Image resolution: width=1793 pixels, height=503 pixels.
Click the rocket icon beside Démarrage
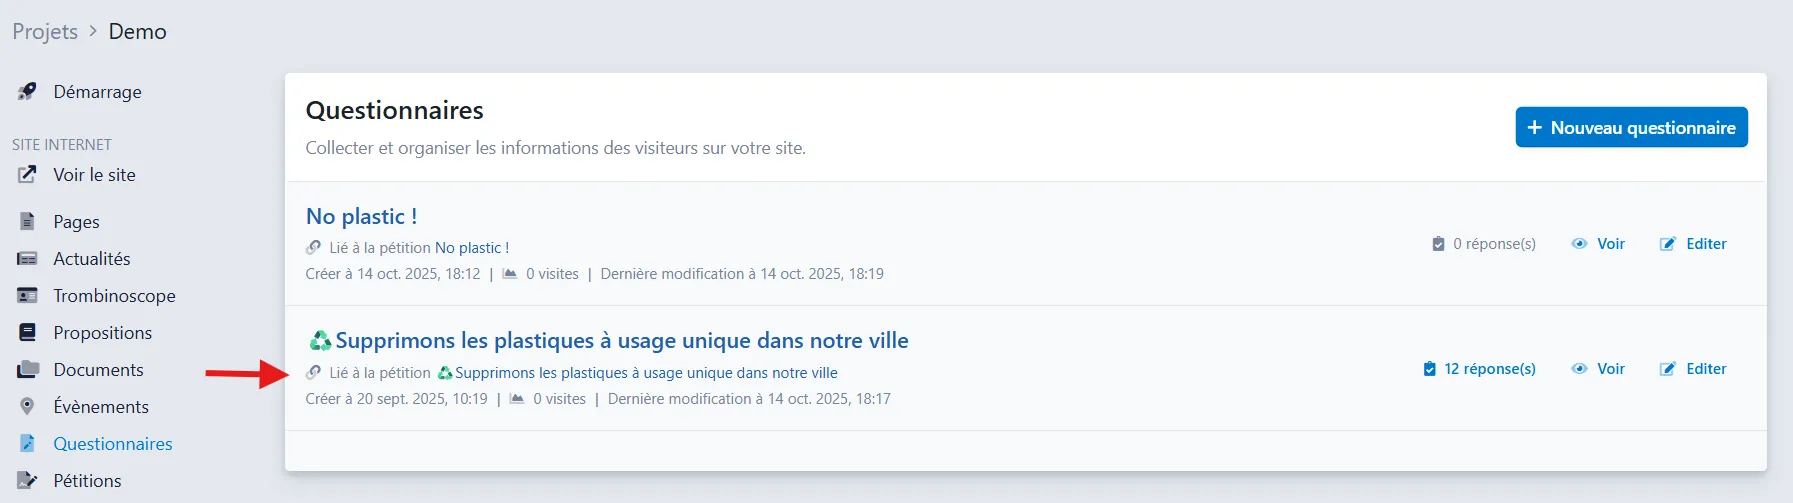[x=28, y=92]
